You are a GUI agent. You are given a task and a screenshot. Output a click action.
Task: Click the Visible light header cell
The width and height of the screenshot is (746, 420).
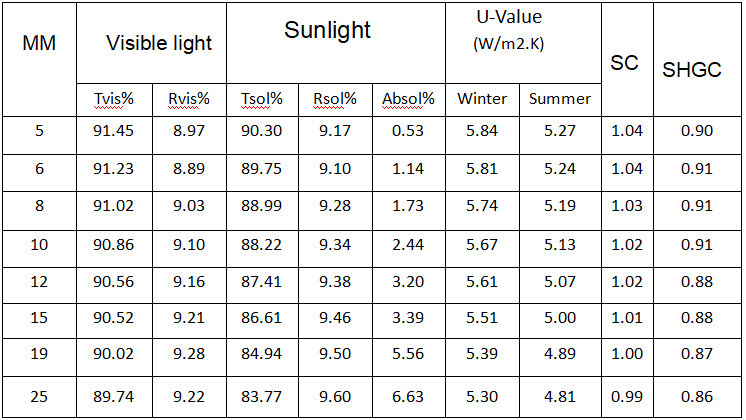click(151, 43)
